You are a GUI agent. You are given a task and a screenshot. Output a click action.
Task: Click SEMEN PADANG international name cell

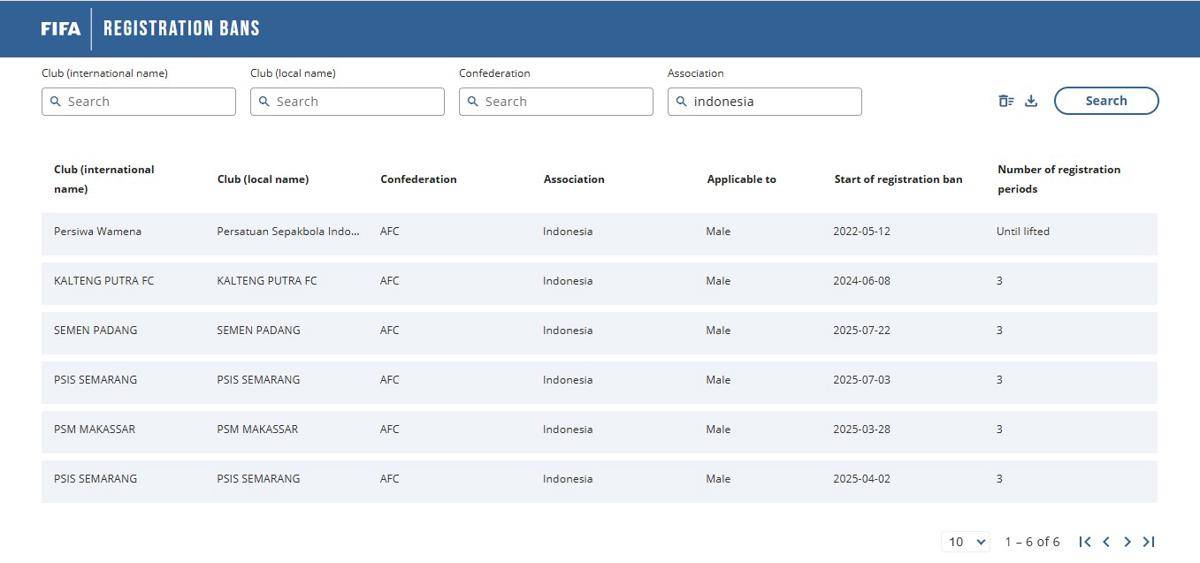96,330
